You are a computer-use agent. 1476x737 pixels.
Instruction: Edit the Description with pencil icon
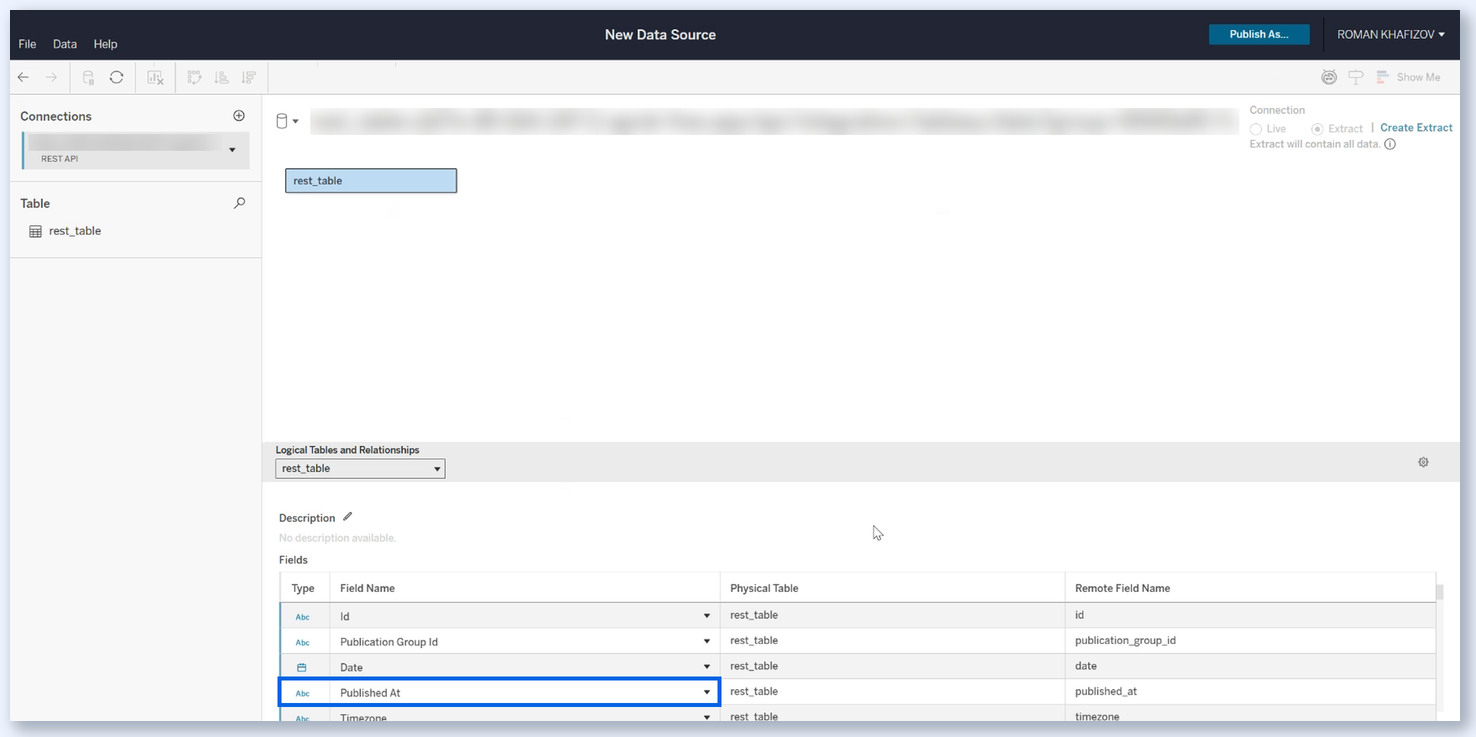[347, 517]
